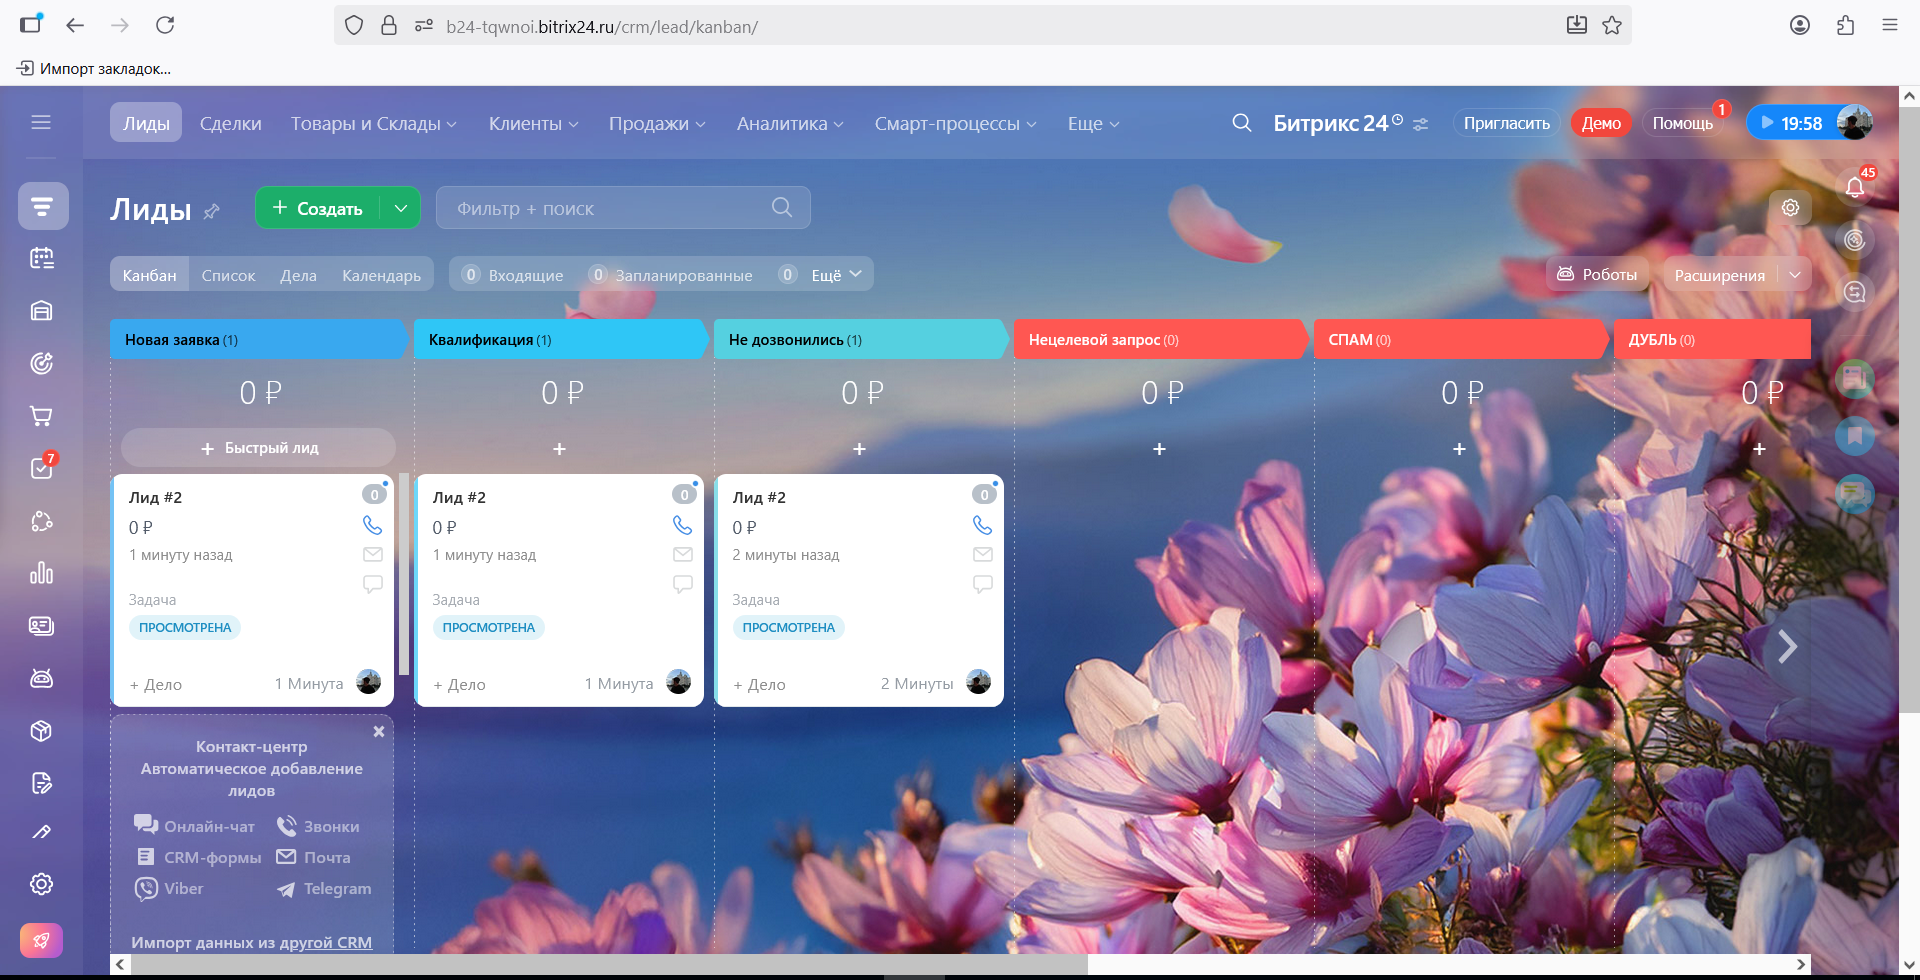The image size is (1920, 980).
Task: Add a lead in СПАМ column
Action: point(1459,449)
